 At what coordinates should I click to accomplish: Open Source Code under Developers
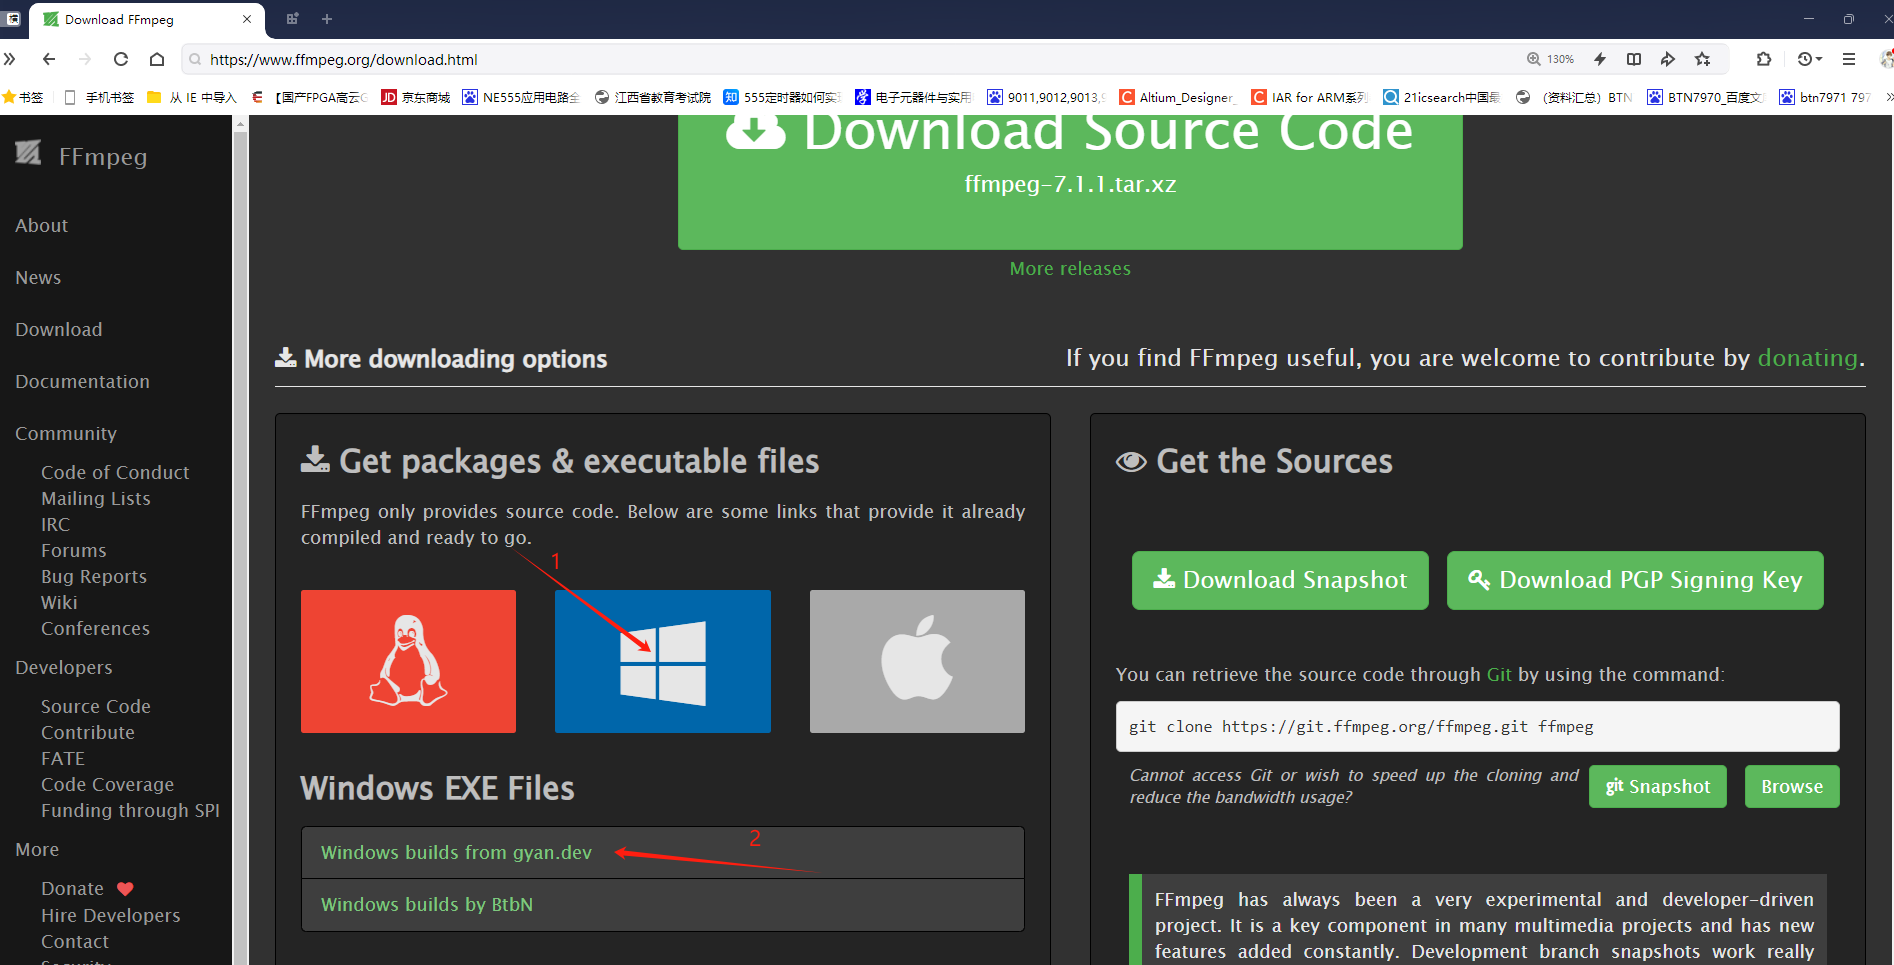click(96, 706)
